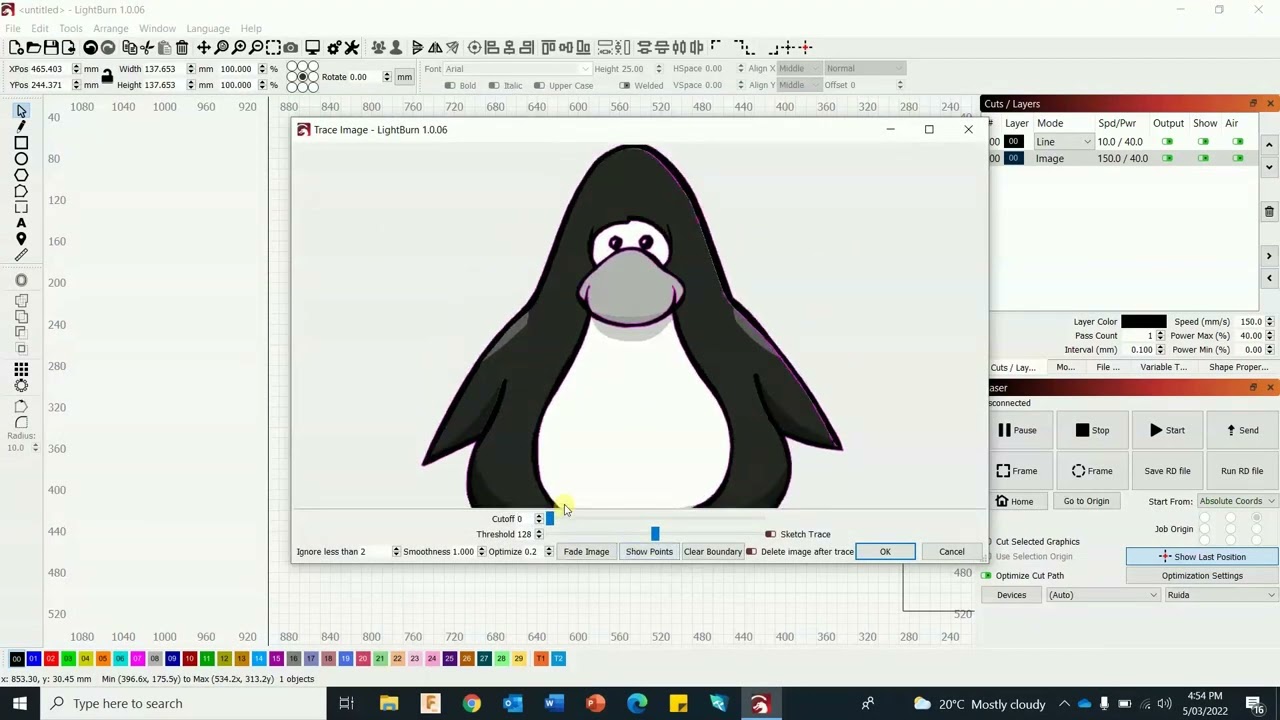Toggle Output switch for the Line layer
This screenshot has height=720, width=1280.
1167,142
